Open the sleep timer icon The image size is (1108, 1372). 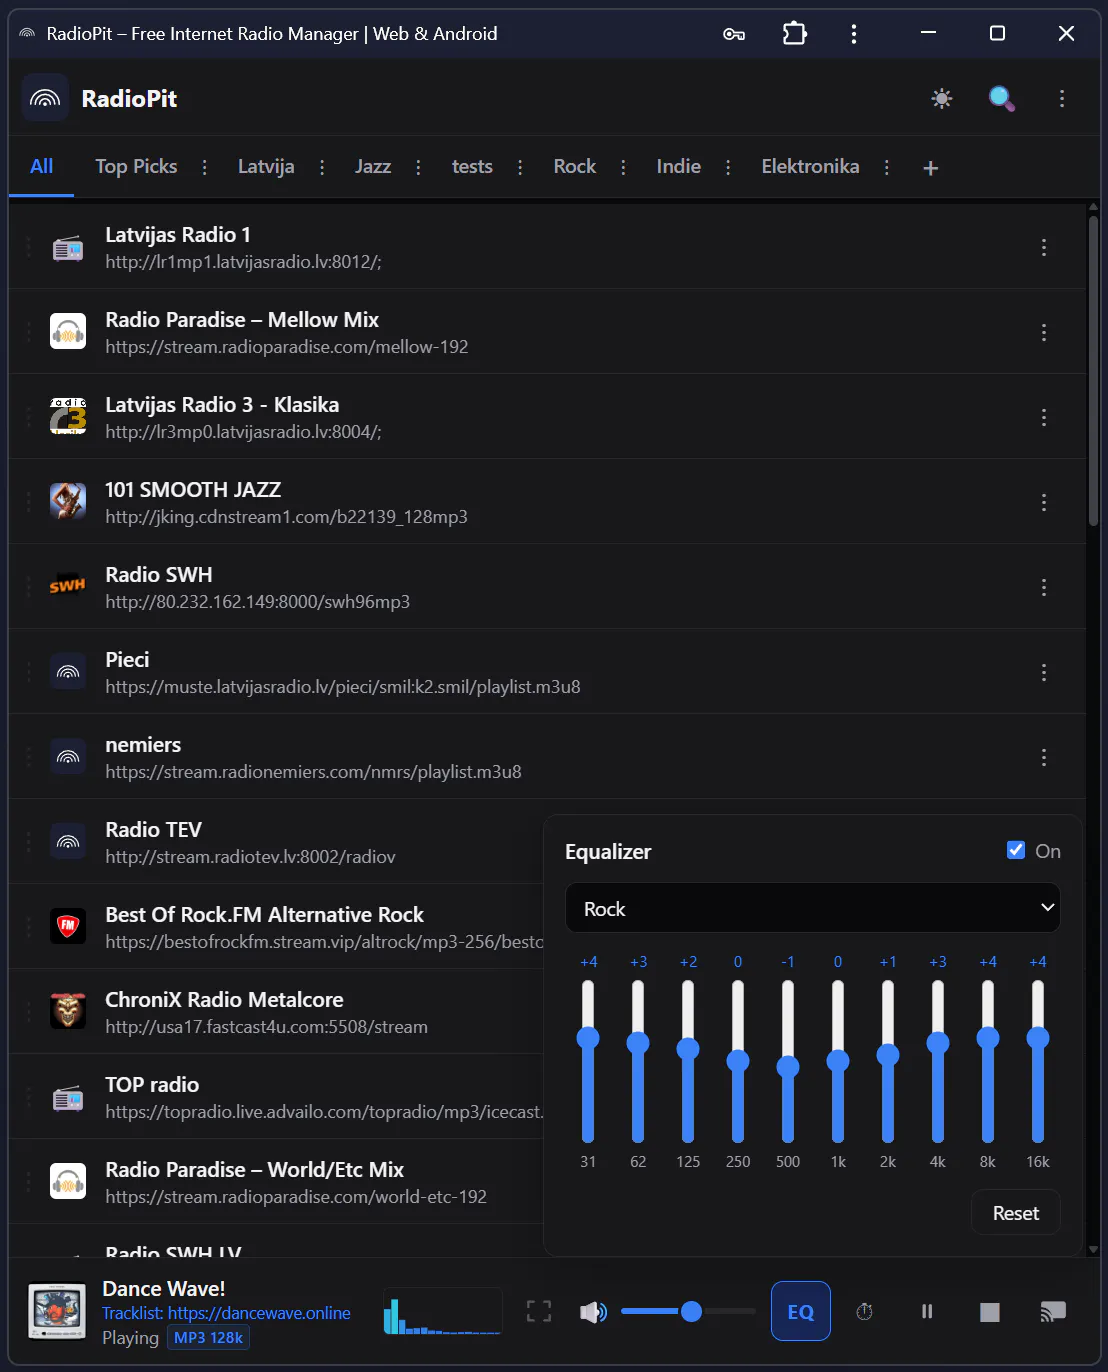(865, 1311)
